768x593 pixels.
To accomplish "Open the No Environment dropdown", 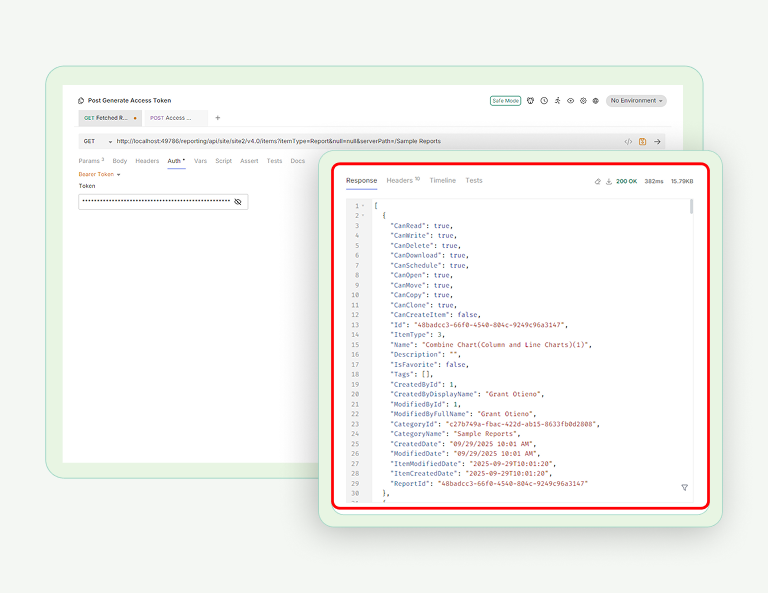I will tap(636, 101).
